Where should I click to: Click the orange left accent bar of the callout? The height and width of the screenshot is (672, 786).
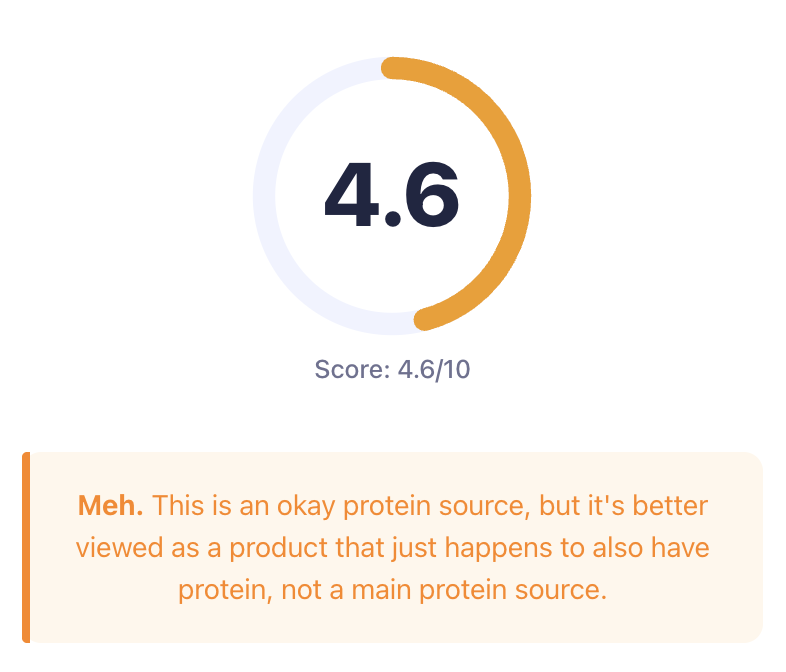[26, 547]
